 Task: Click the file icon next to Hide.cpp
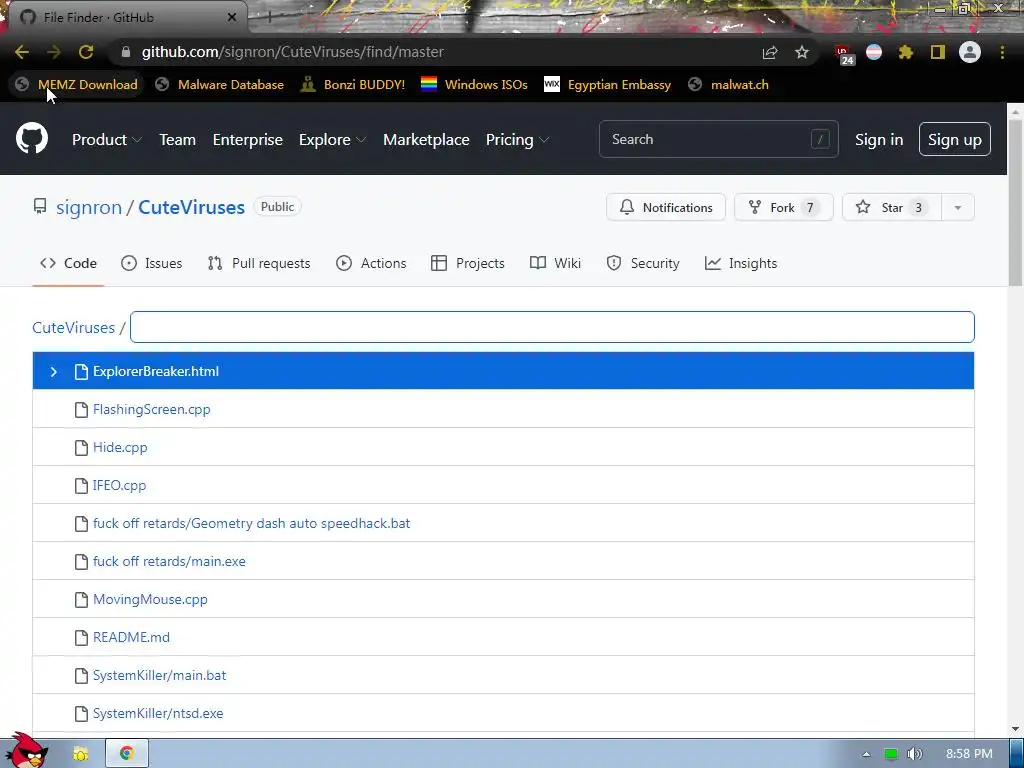coord(81,447)
